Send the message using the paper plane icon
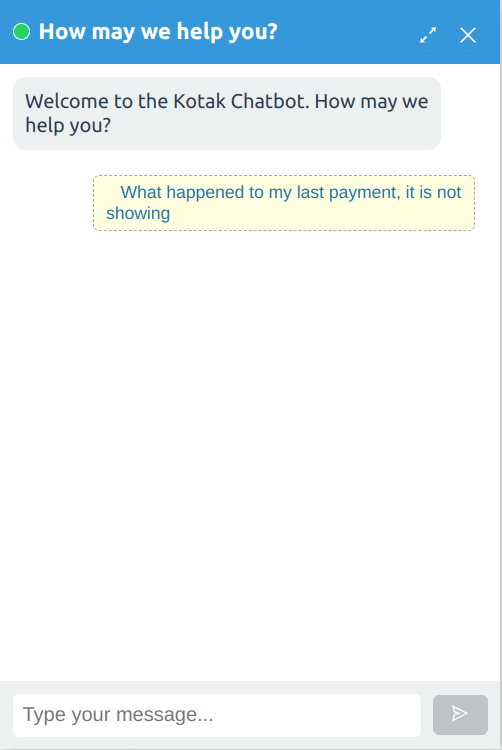 pyautogui.click(x=460, y=714)
